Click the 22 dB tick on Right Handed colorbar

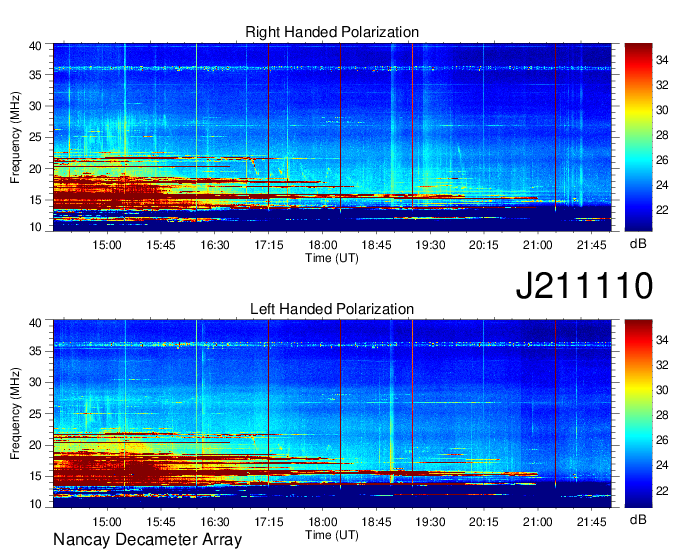(x=662, y=210)
